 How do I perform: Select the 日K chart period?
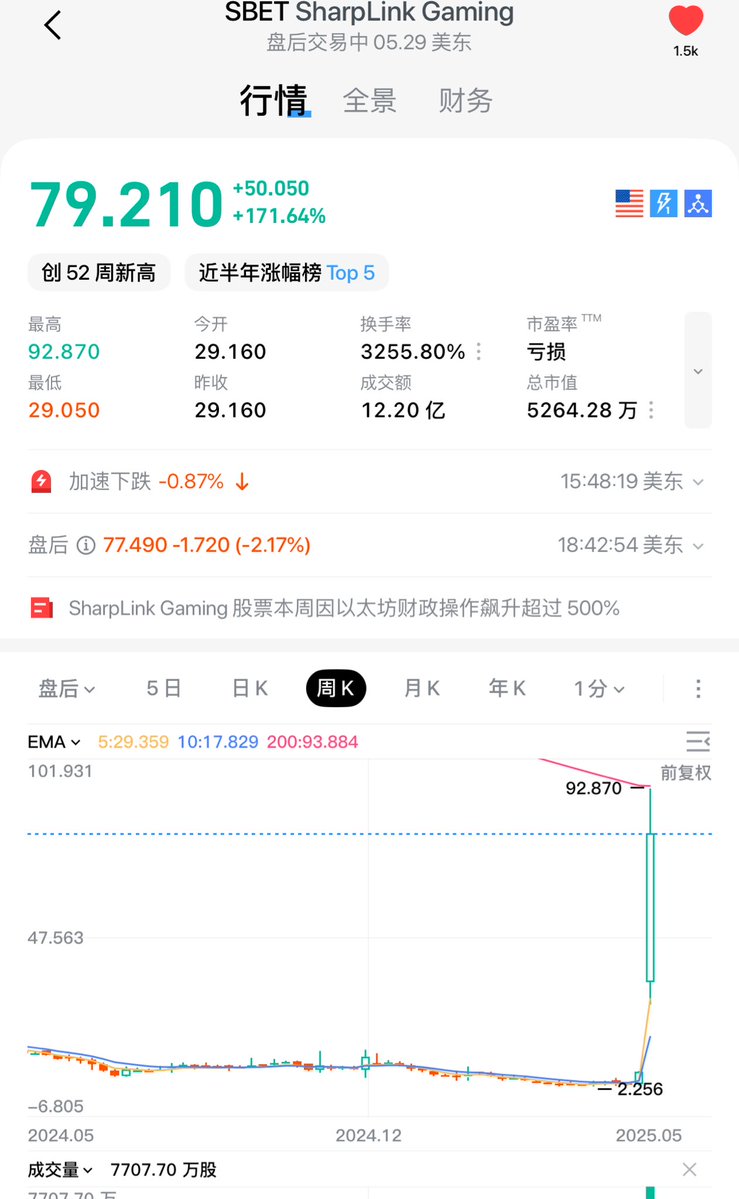click(250, 688)
